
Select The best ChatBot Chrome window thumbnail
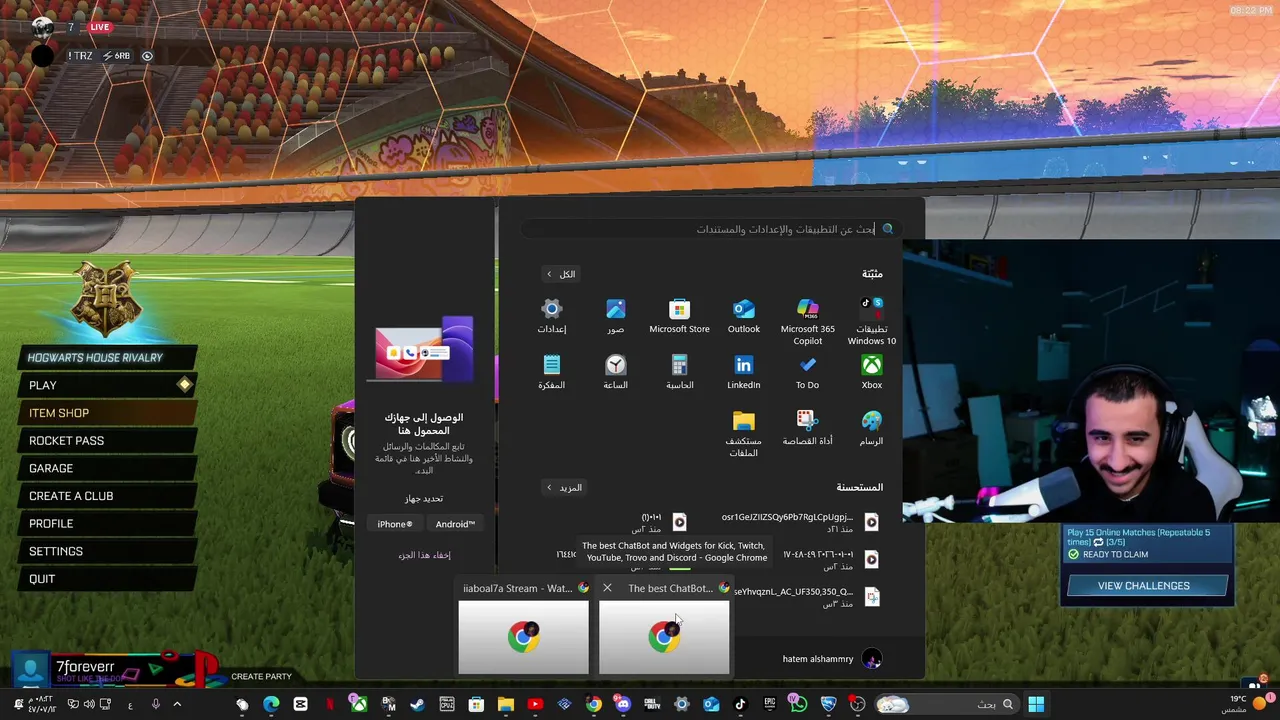(664, 636)
